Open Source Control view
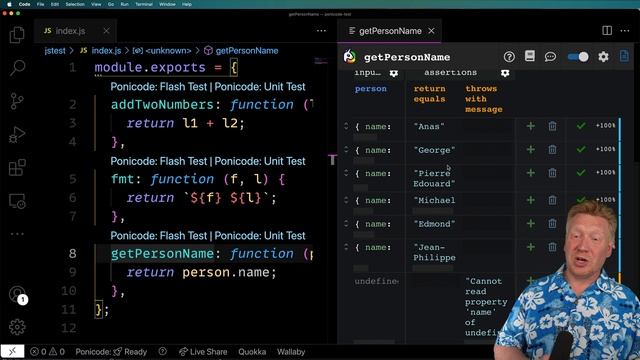The width and height of the screenshot is (640, 360). 17,101
